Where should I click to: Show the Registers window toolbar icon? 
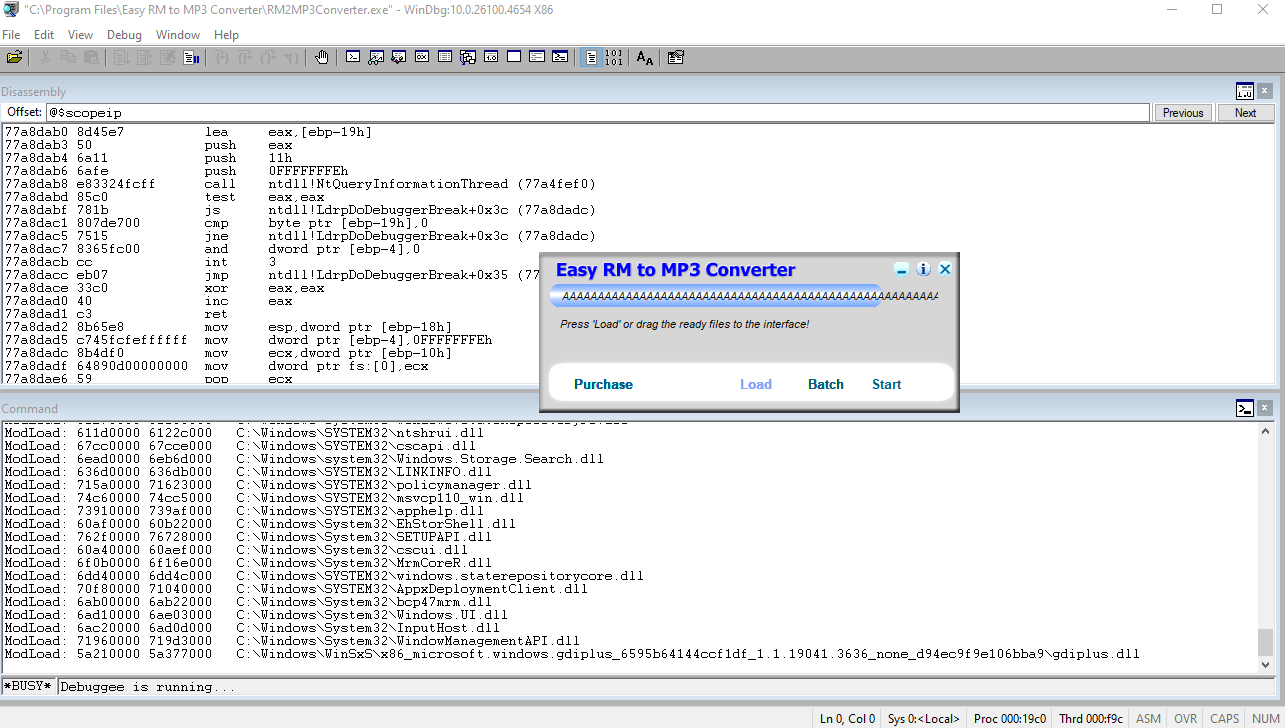[x=422, y=58]
